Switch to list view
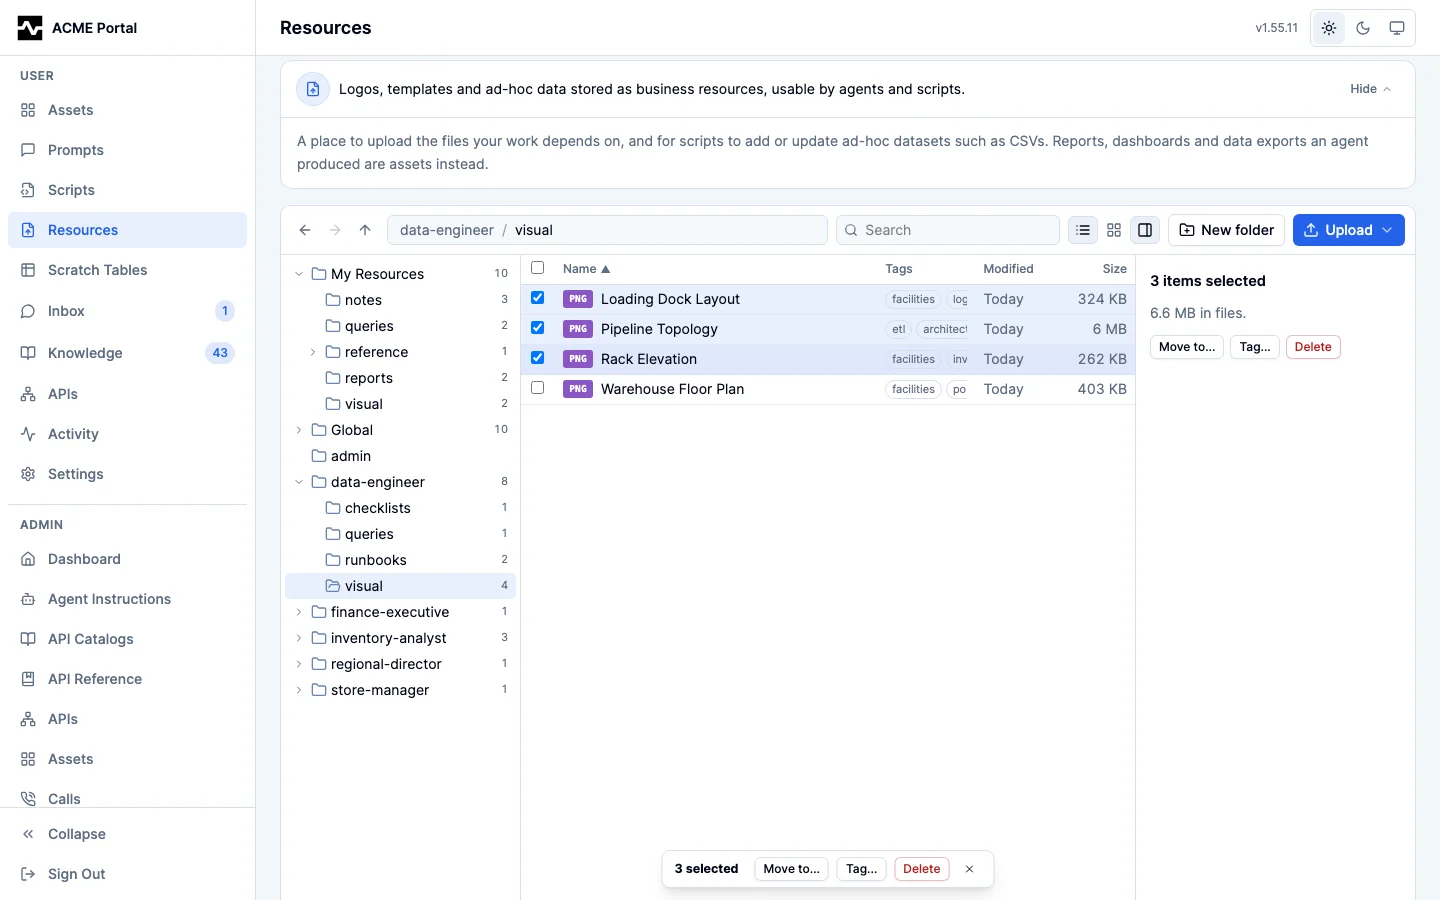This screenshot has height=900, width=1440. click(1083, 230)
